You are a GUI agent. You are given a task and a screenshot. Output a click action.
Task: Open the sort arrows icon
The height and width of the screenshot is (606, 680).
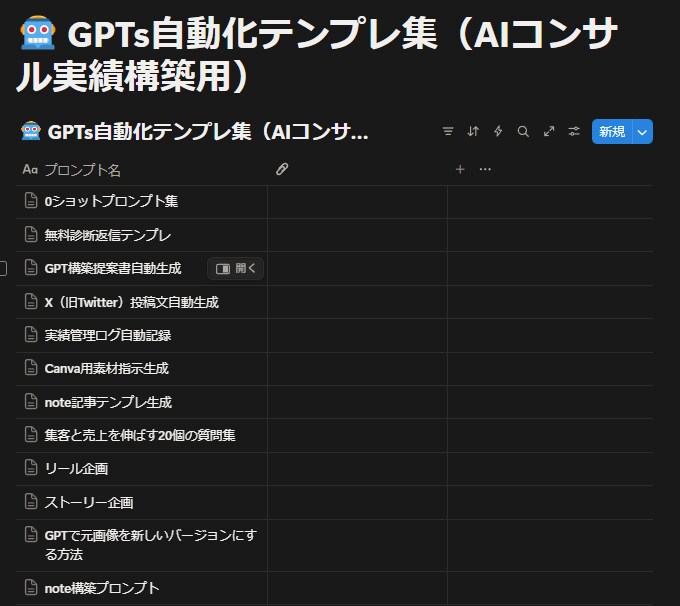point(473,131)
